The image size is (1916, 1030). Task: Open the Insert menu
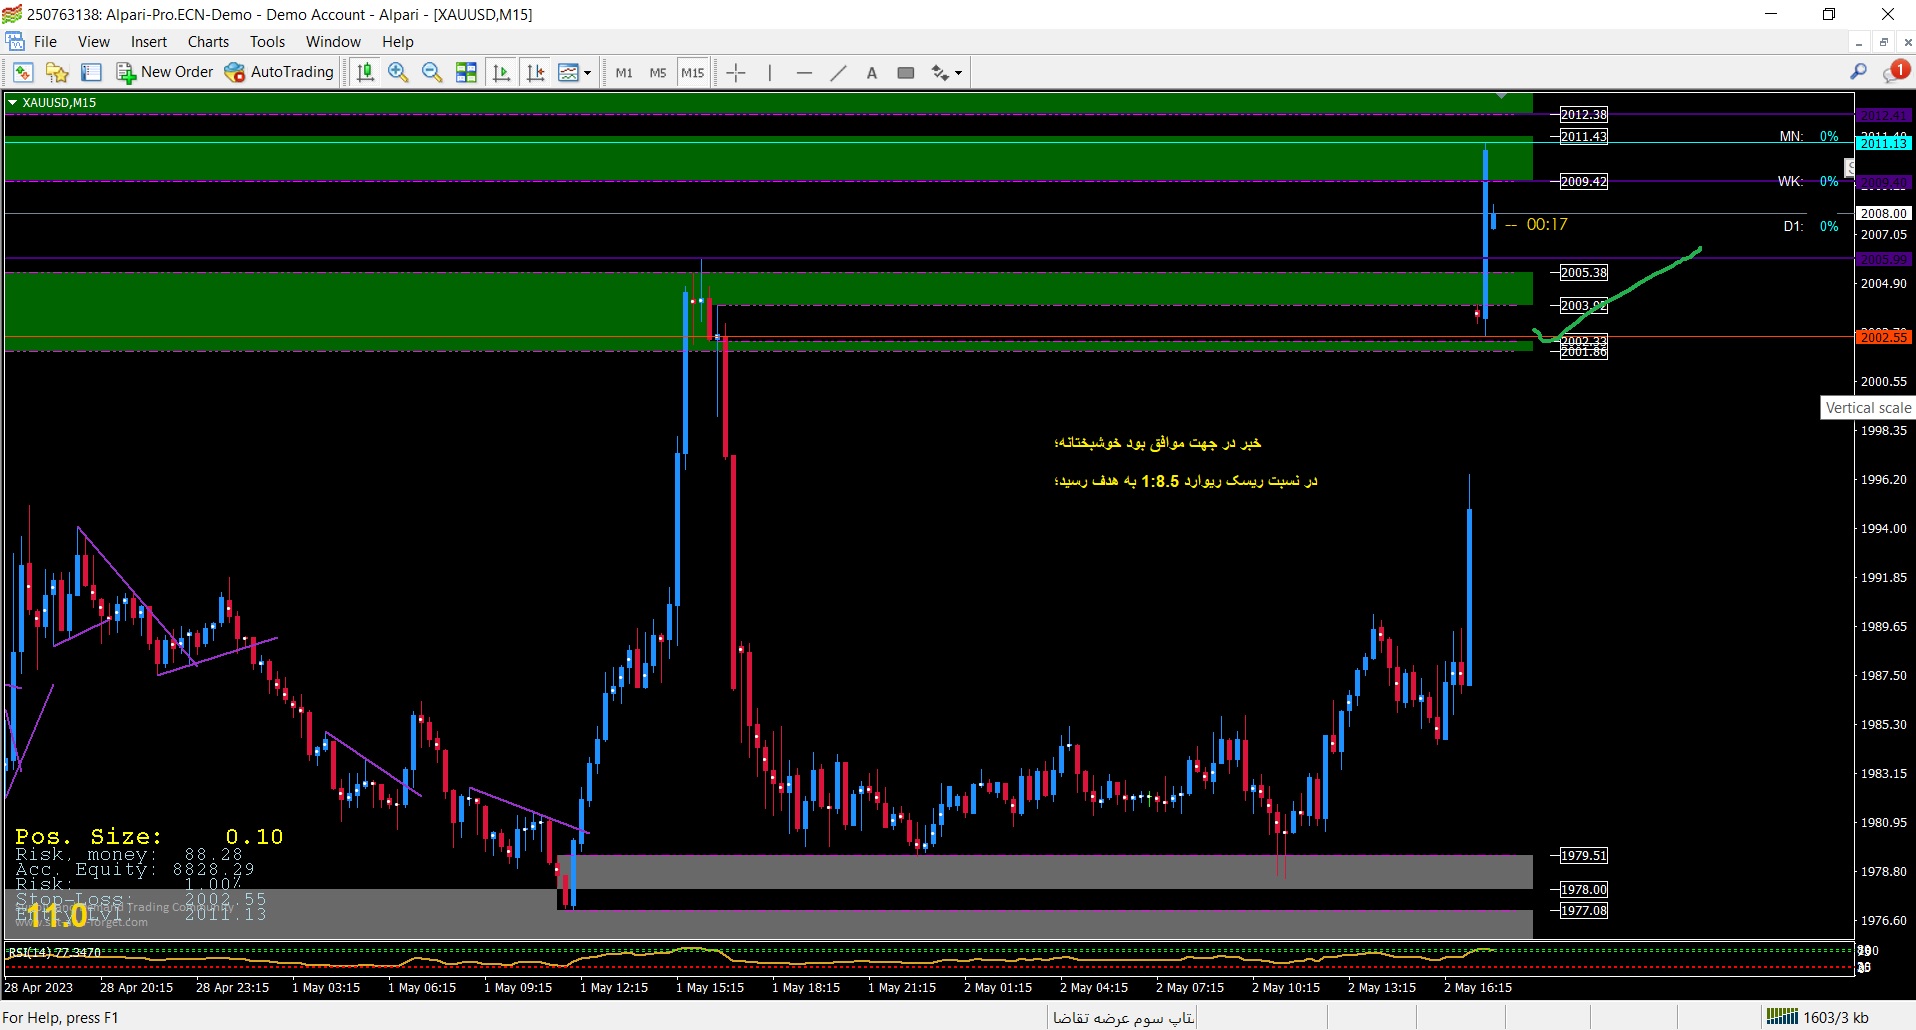click(149, 42)
